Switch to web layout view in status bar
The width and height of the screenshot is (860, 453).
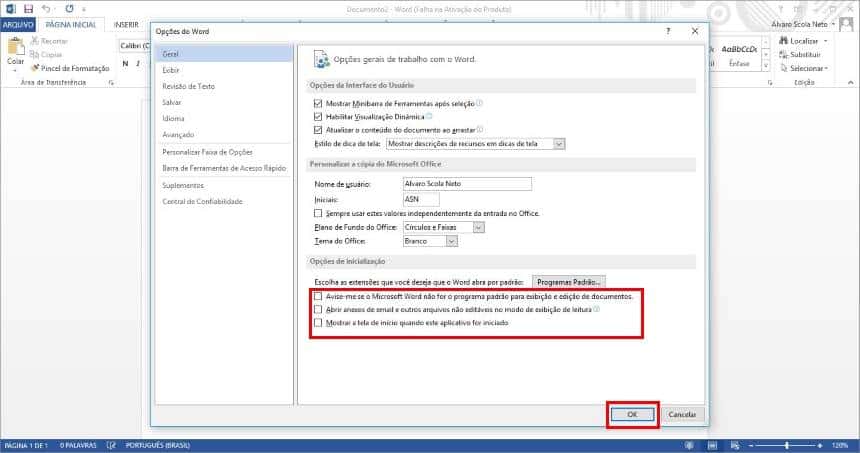[735, 445]
